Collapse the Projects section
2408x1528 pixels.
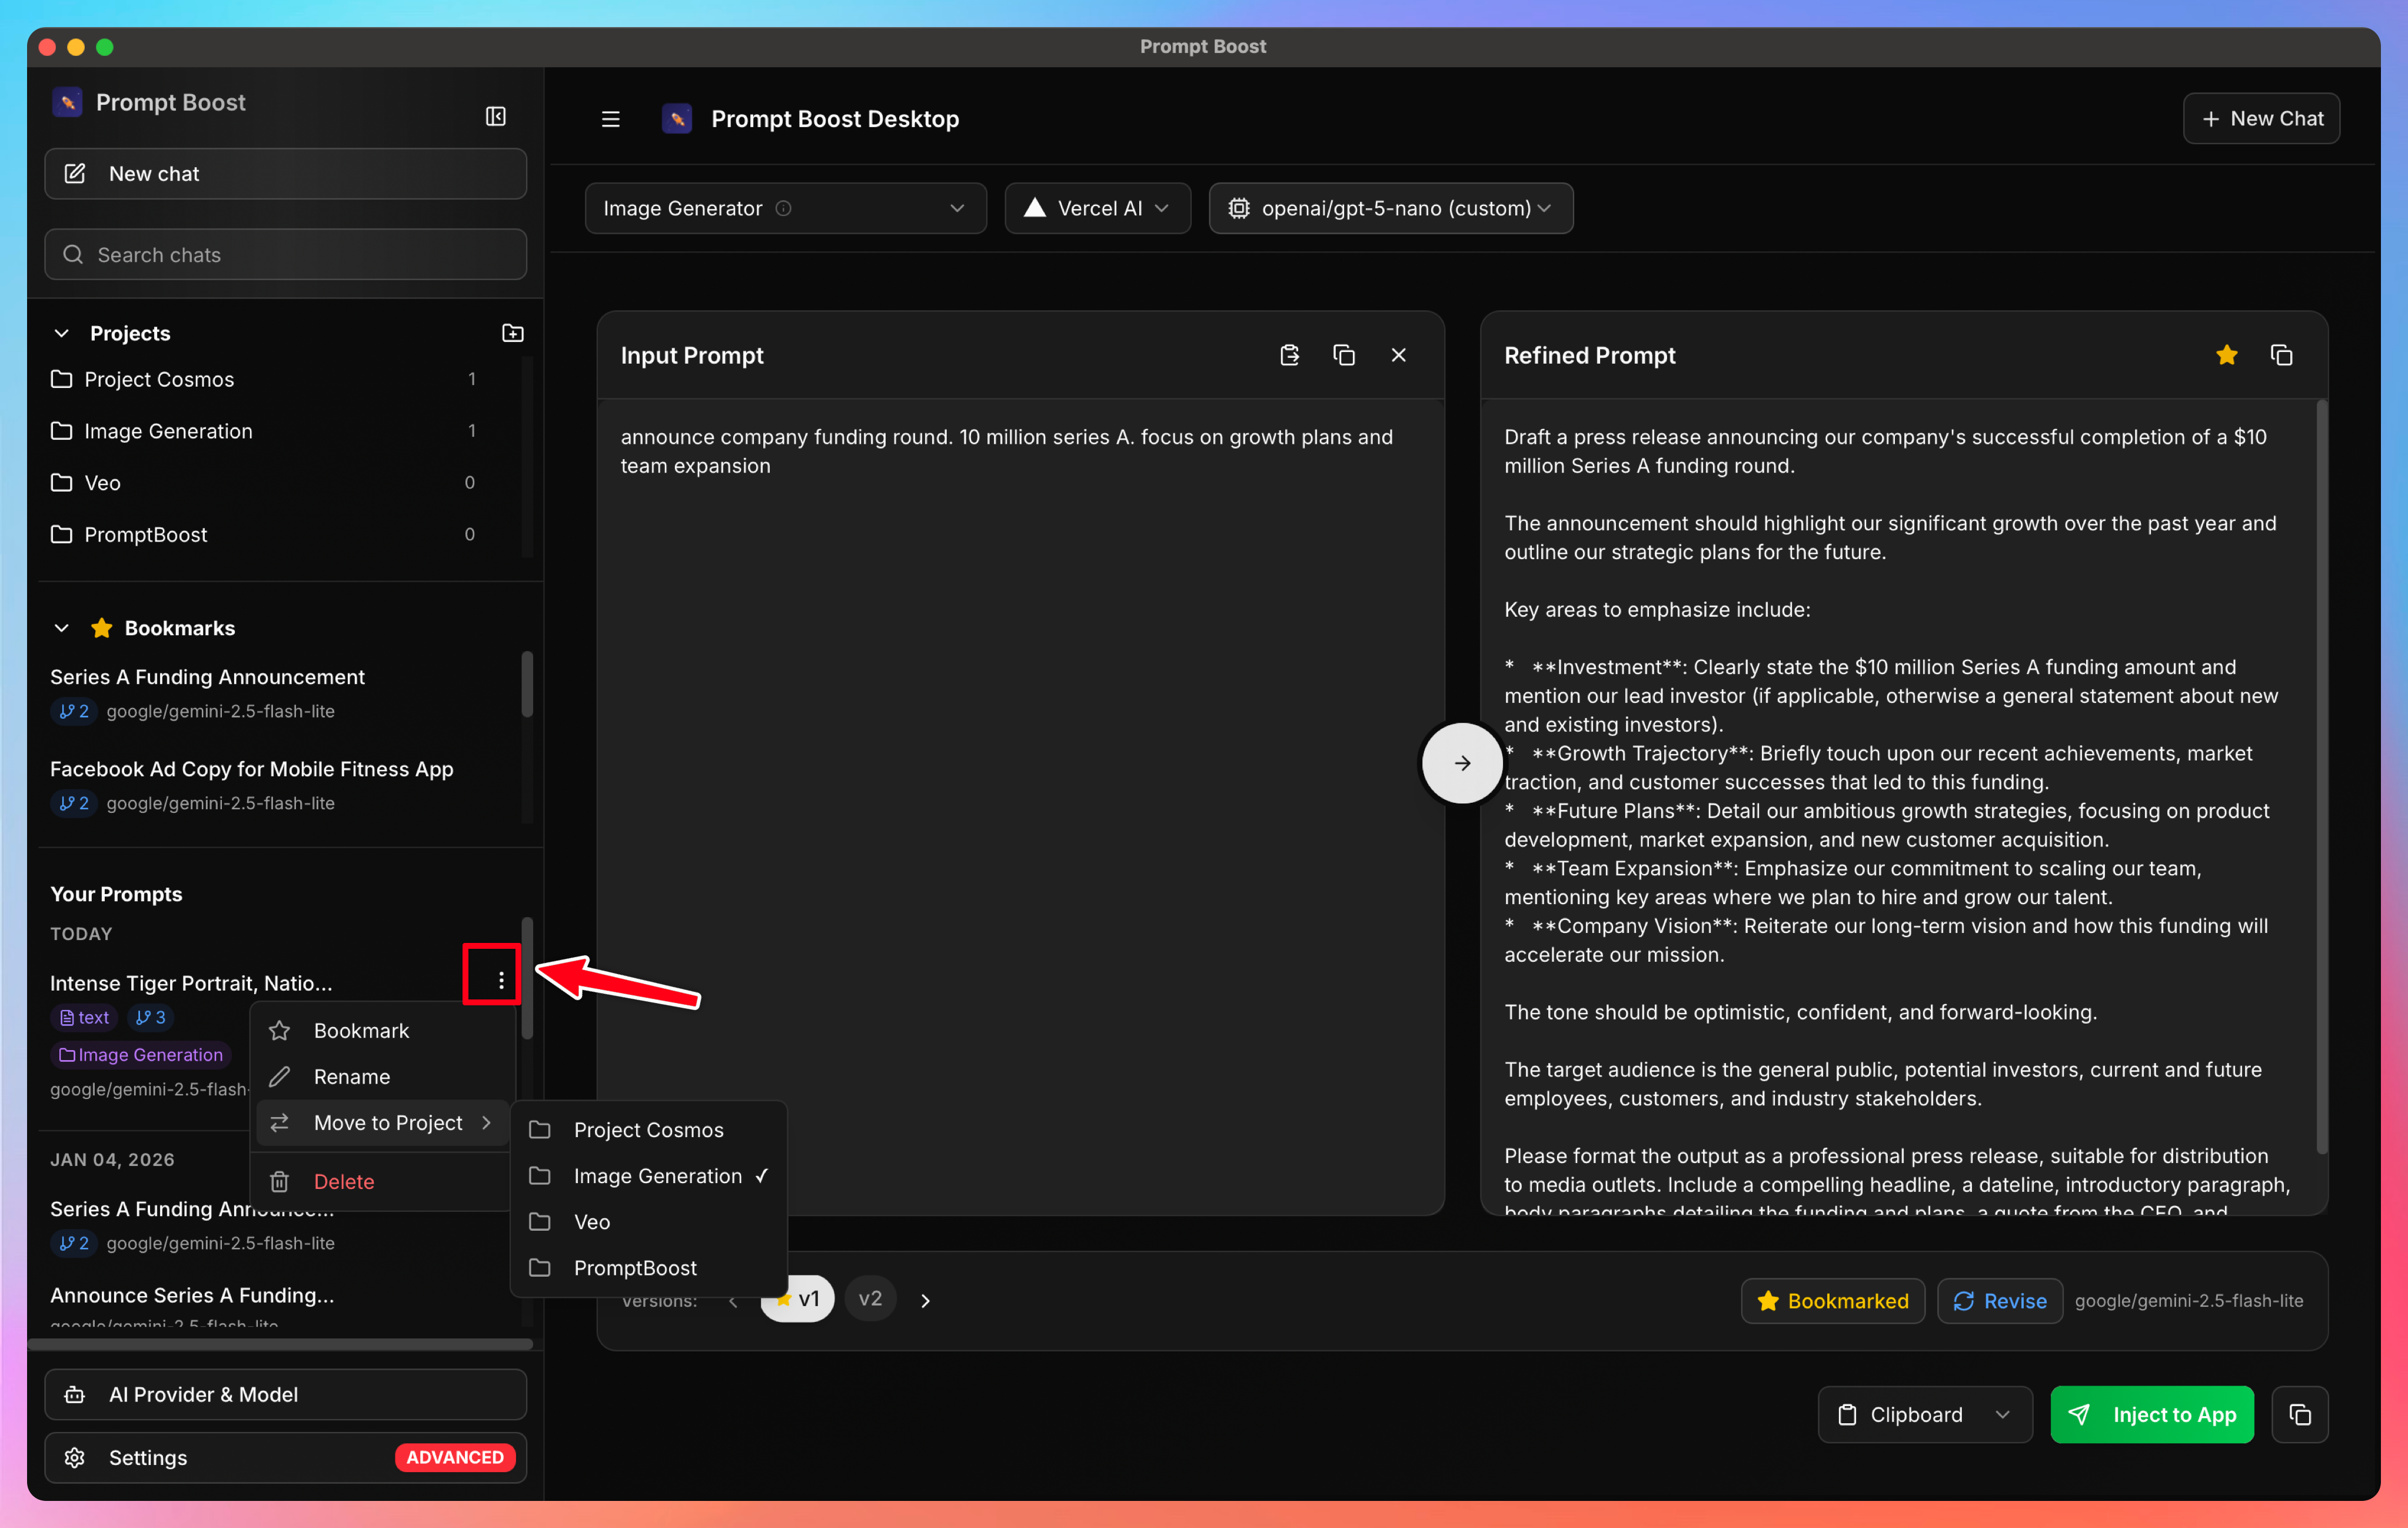(x=62, y=332)
